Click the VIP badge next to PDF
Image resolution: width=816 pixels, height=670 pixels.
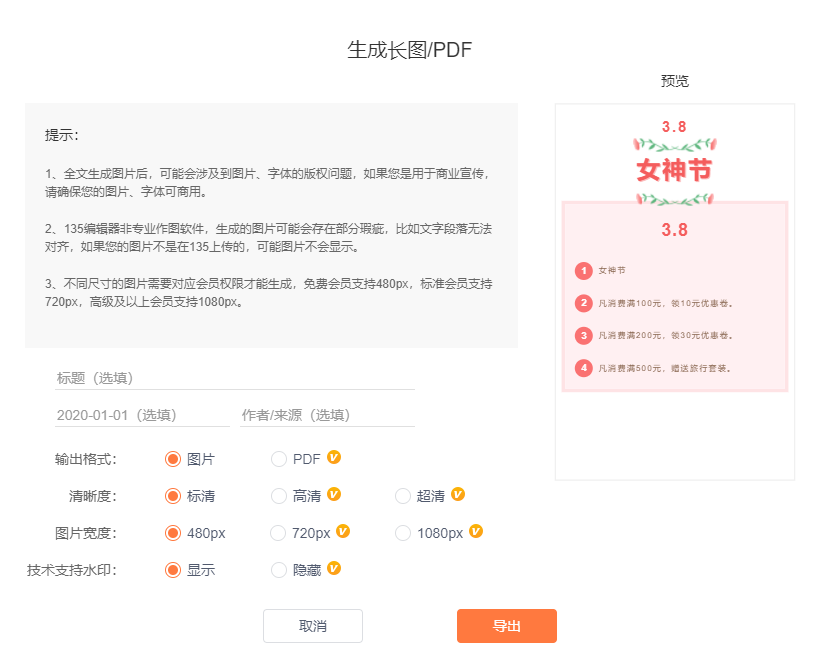[x=334, y=458]
